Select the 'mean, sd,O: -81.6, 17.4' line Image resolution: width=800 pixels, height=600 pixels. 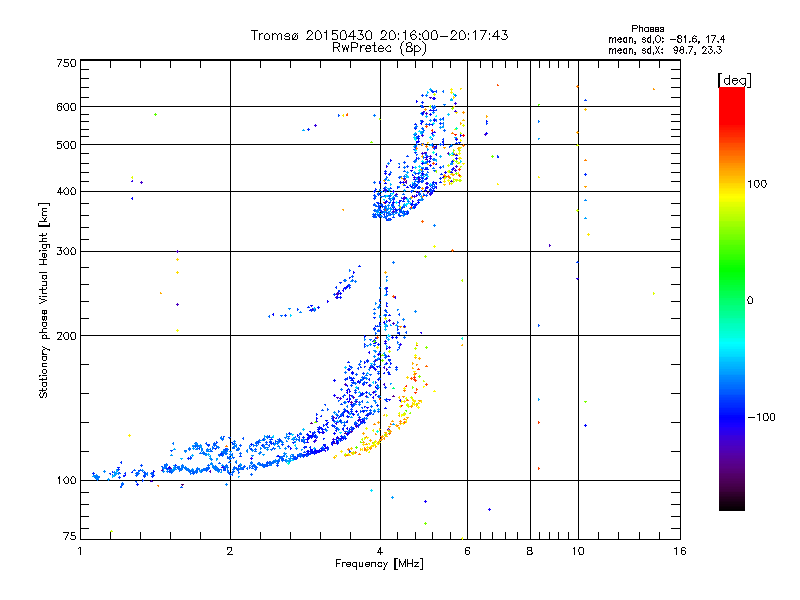(x=666, y=39)
